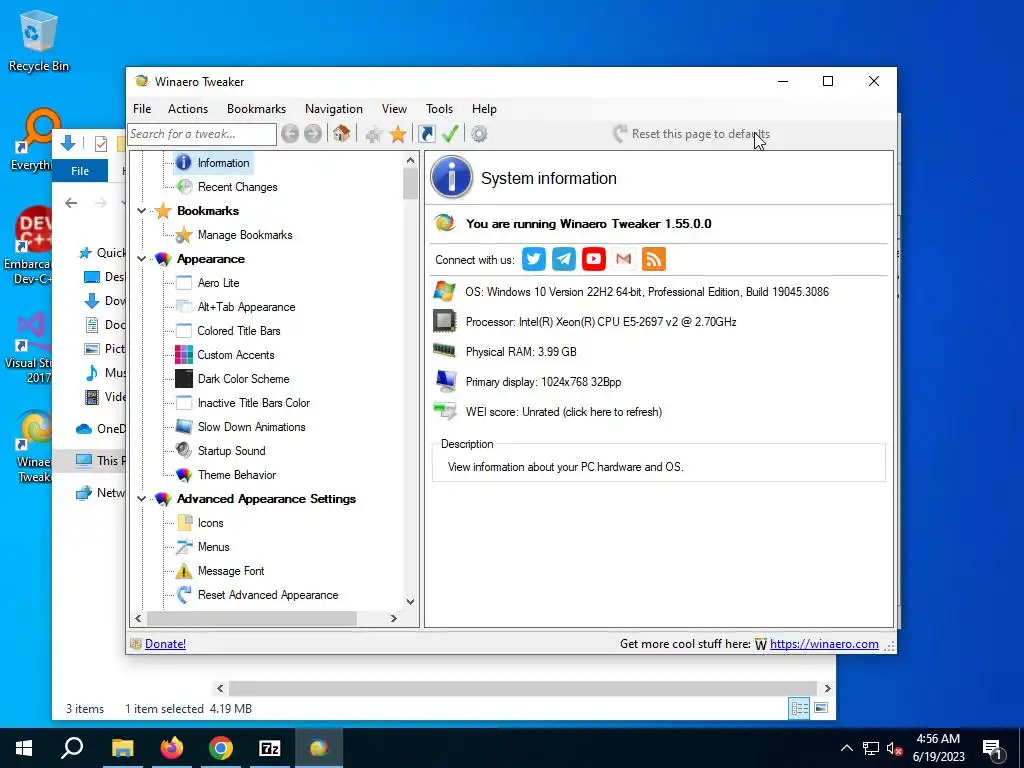Click the Reset Advanced Appearance arrow icon
This screenshot has height=768, width=1024.
point(184,595)
